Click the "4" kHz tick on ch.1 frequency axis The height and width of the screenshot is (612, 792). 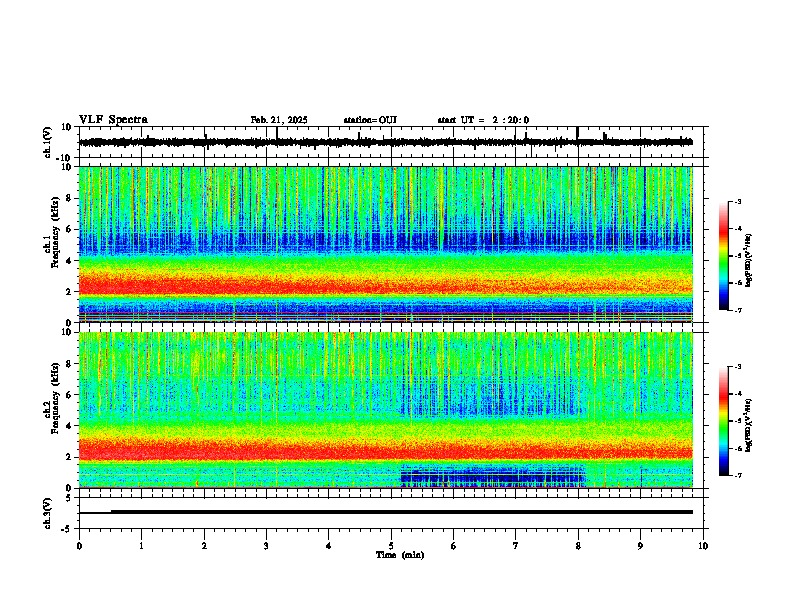tap(70, 261)
